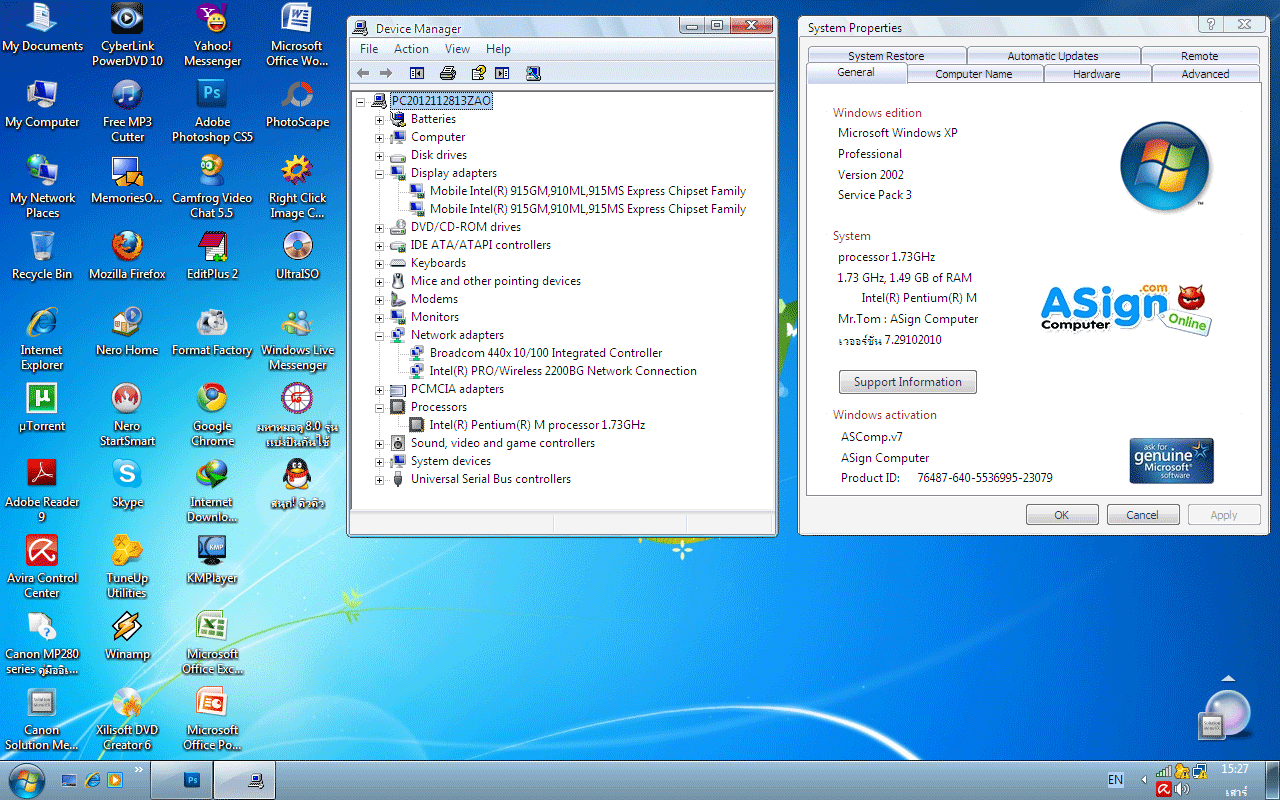This screenshot has height=800, width=1280.
Task: Open the Adobe Reader 9 desktop icon
Action: pyautogui.click(x=42, y=491)
